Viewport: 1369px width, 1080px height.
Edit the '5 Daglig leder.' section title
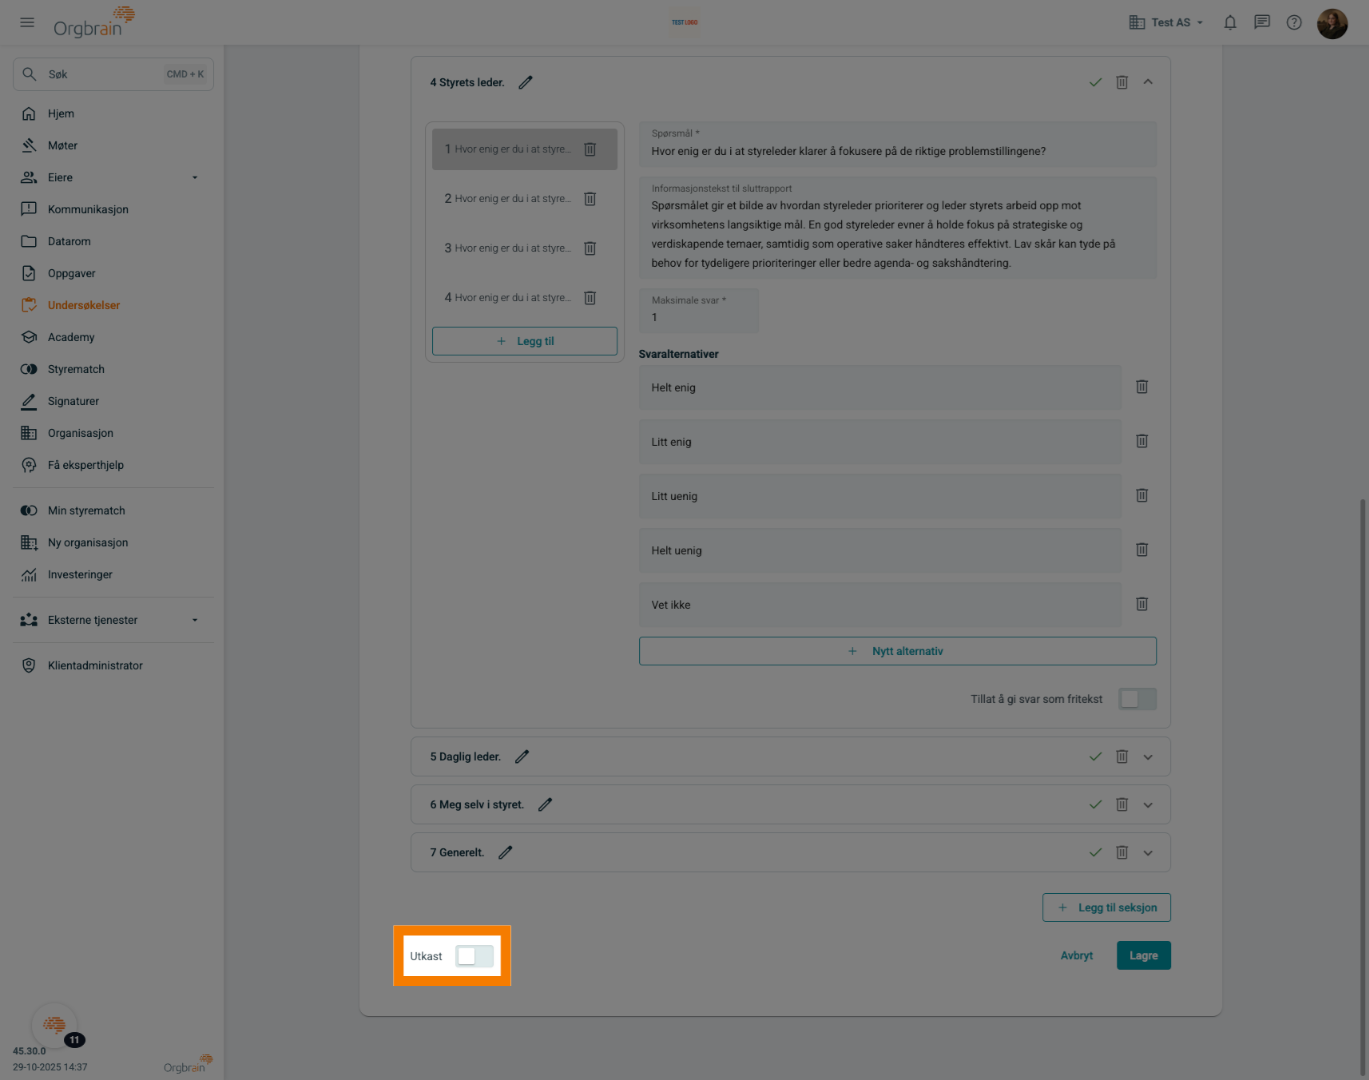pyautogui.click(x=522, y=757)
